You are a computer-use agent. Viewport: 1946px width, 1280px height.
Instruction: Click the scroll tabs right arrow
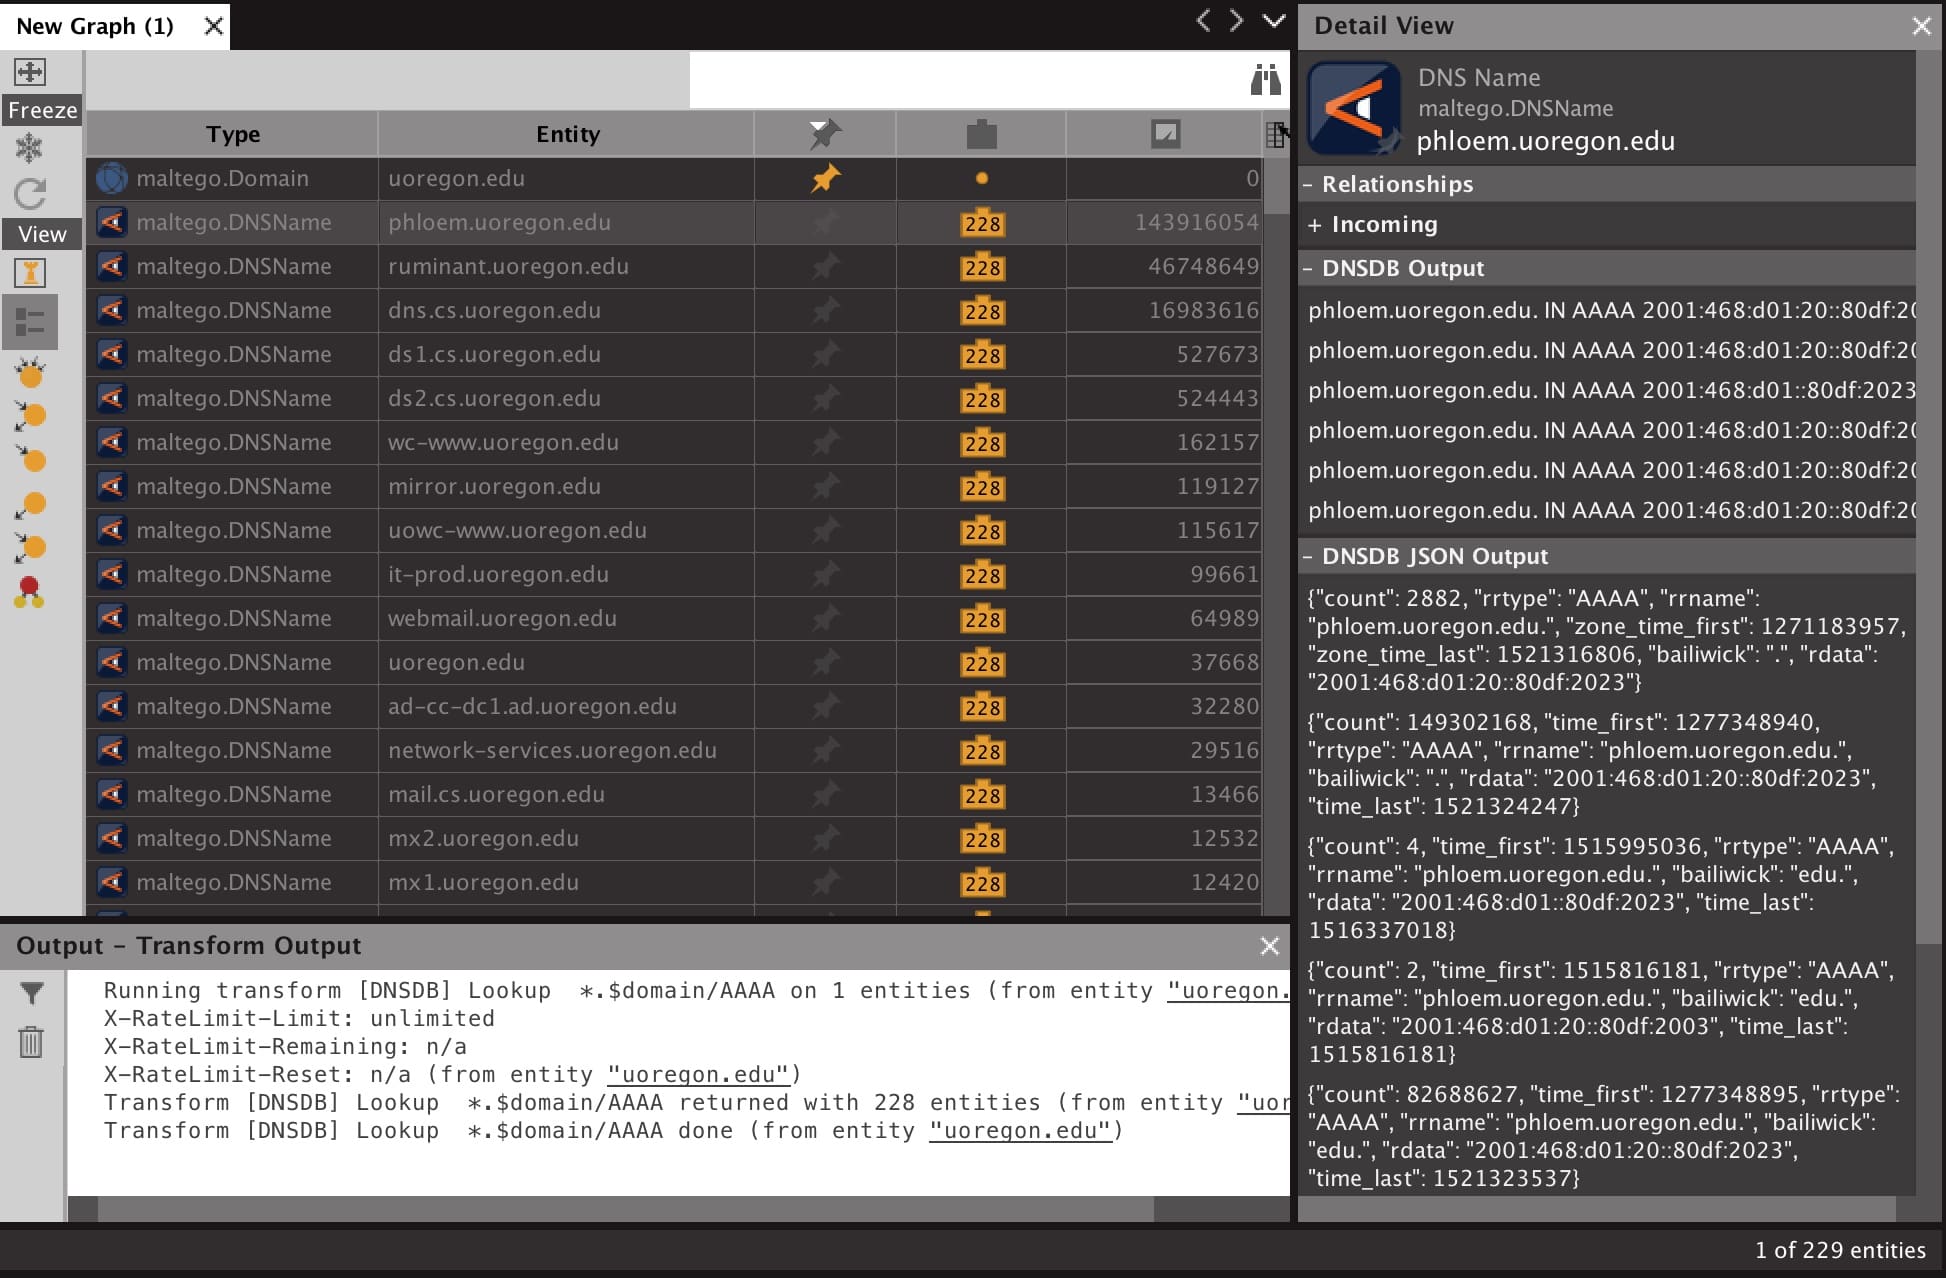(1237, 20)
